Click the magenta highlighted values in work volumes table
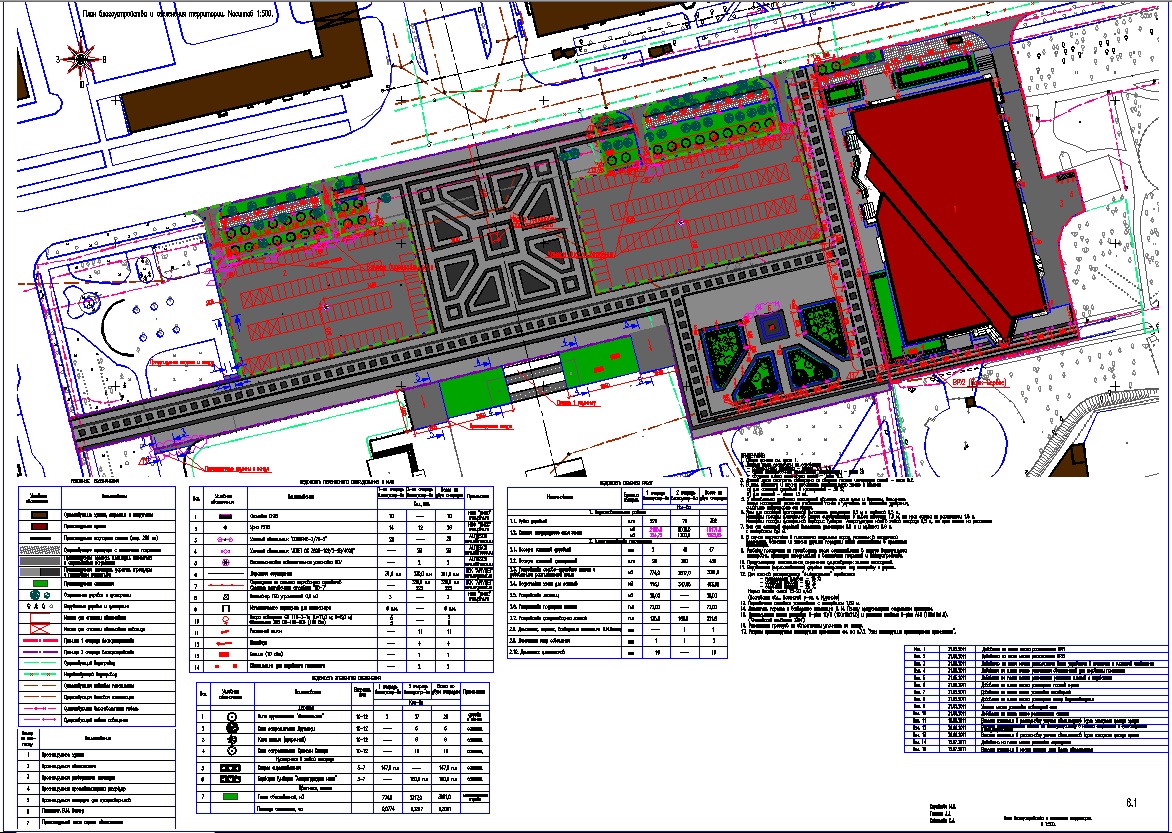Viewport: 1172px width, 833px height. coord(656,534)
